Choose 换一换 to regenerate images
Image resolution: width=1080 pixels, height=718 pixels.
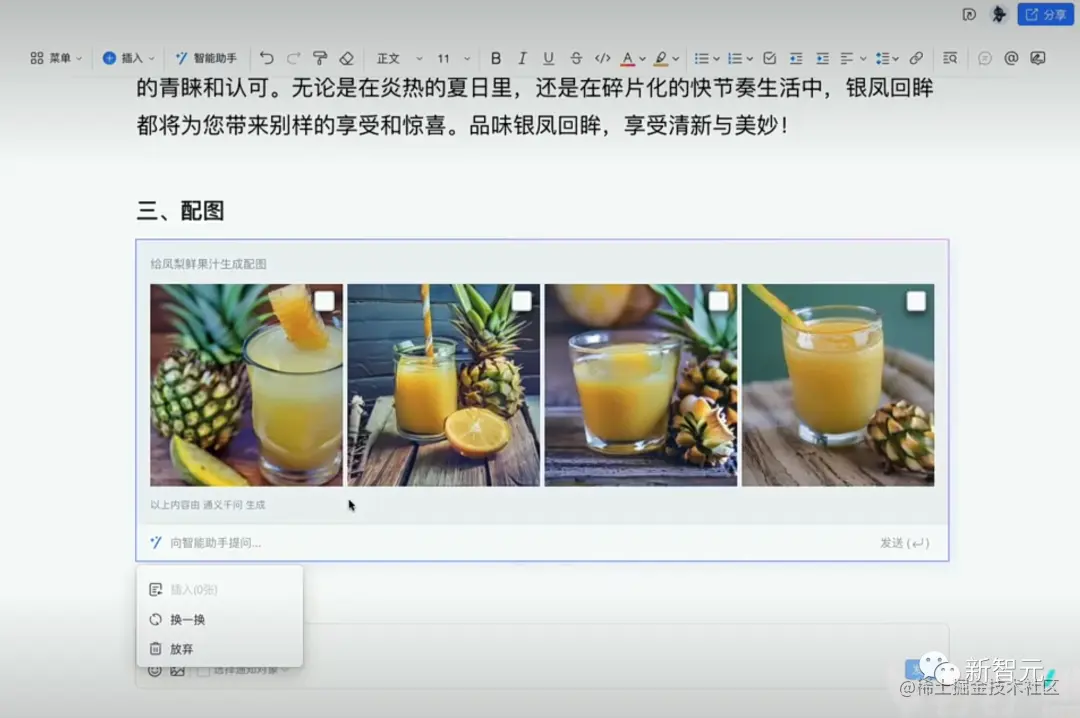pos(187,618)
